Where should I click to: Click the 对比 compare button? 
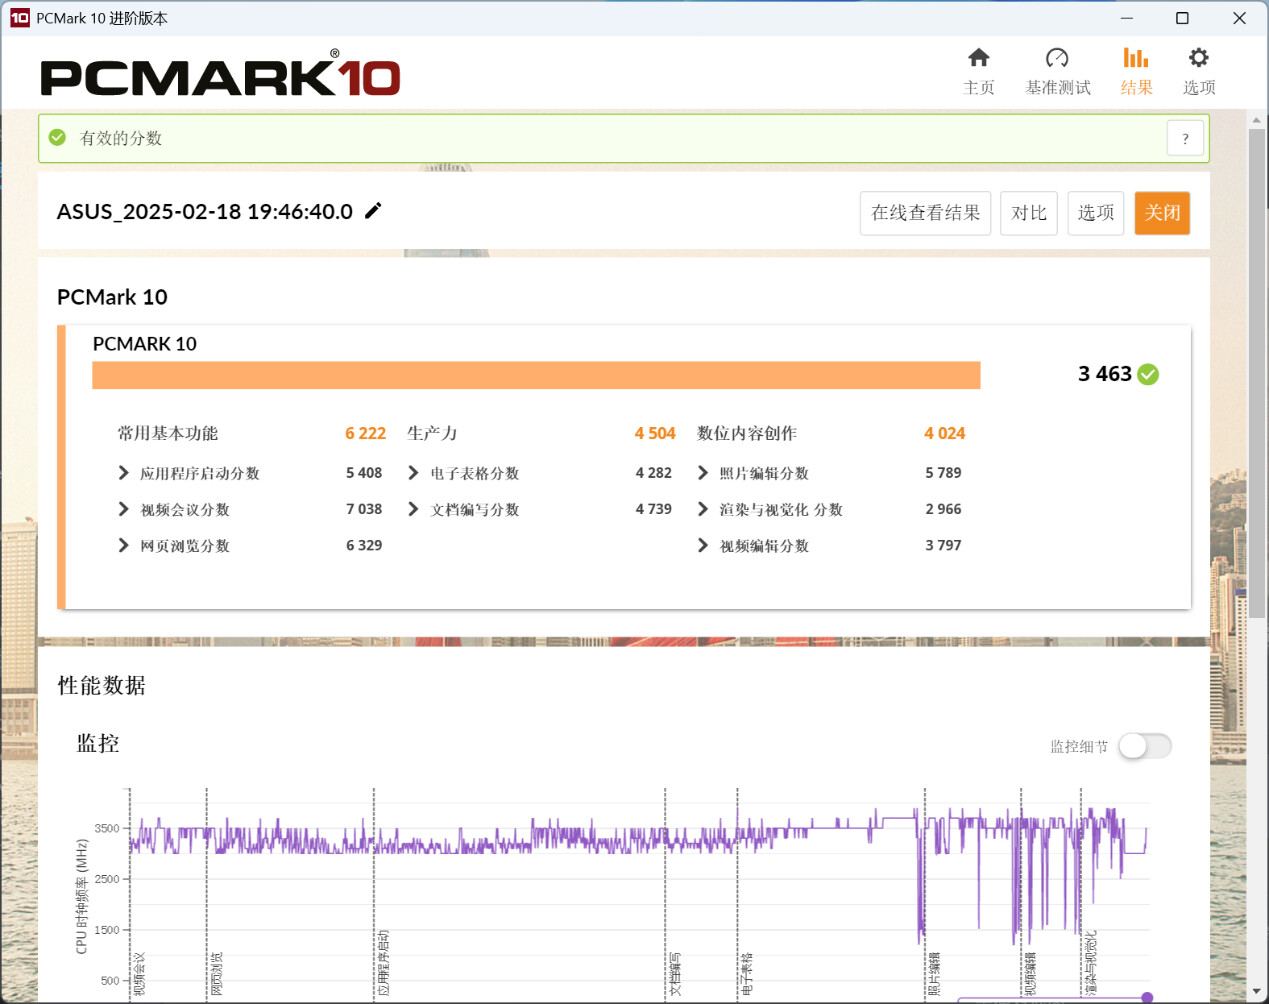[1028, 213]
